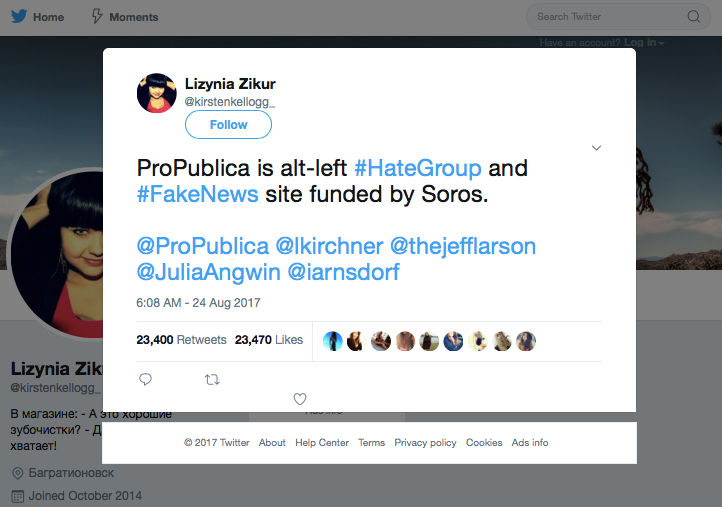Follow Lizynia Zikur
The image size is (722, 507).
click(228, 125)
